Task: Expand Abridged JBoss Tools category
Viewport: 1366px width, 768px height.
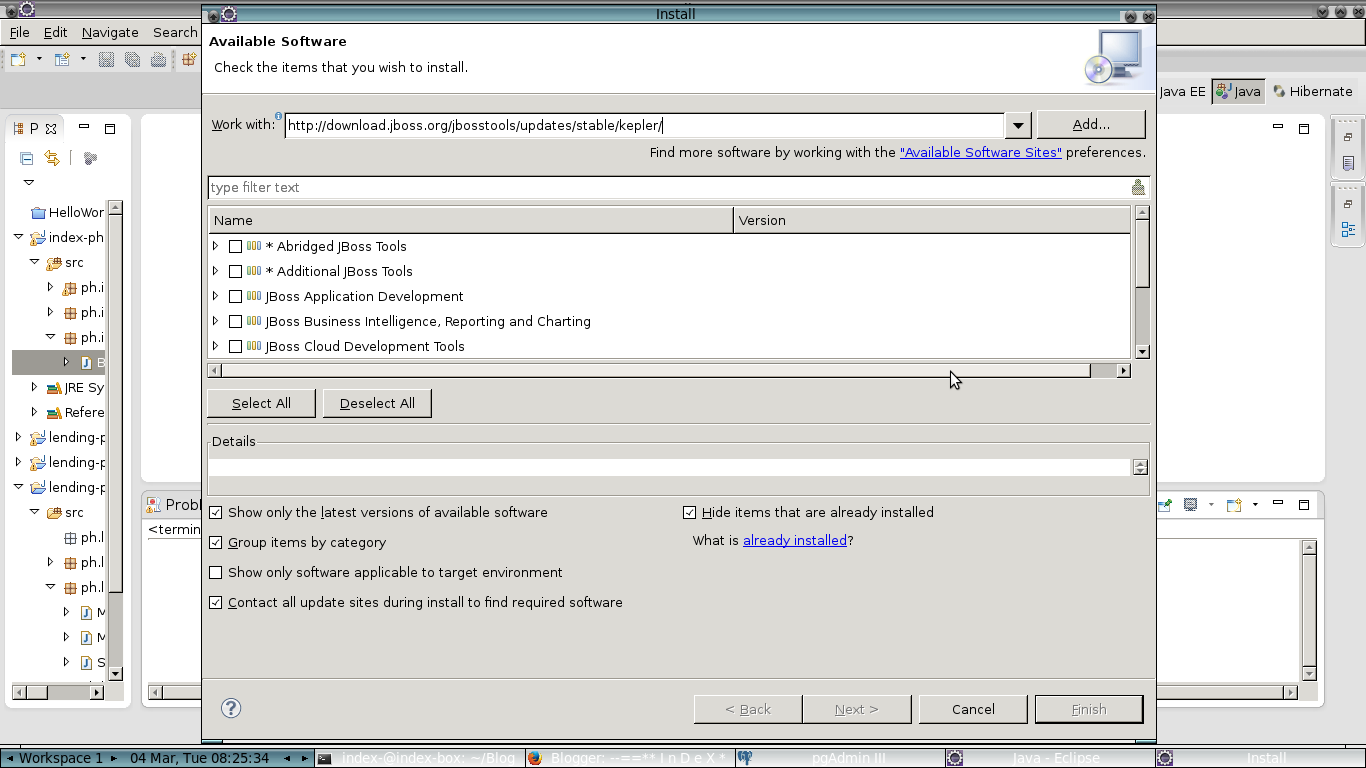Action: coord(215,246)
